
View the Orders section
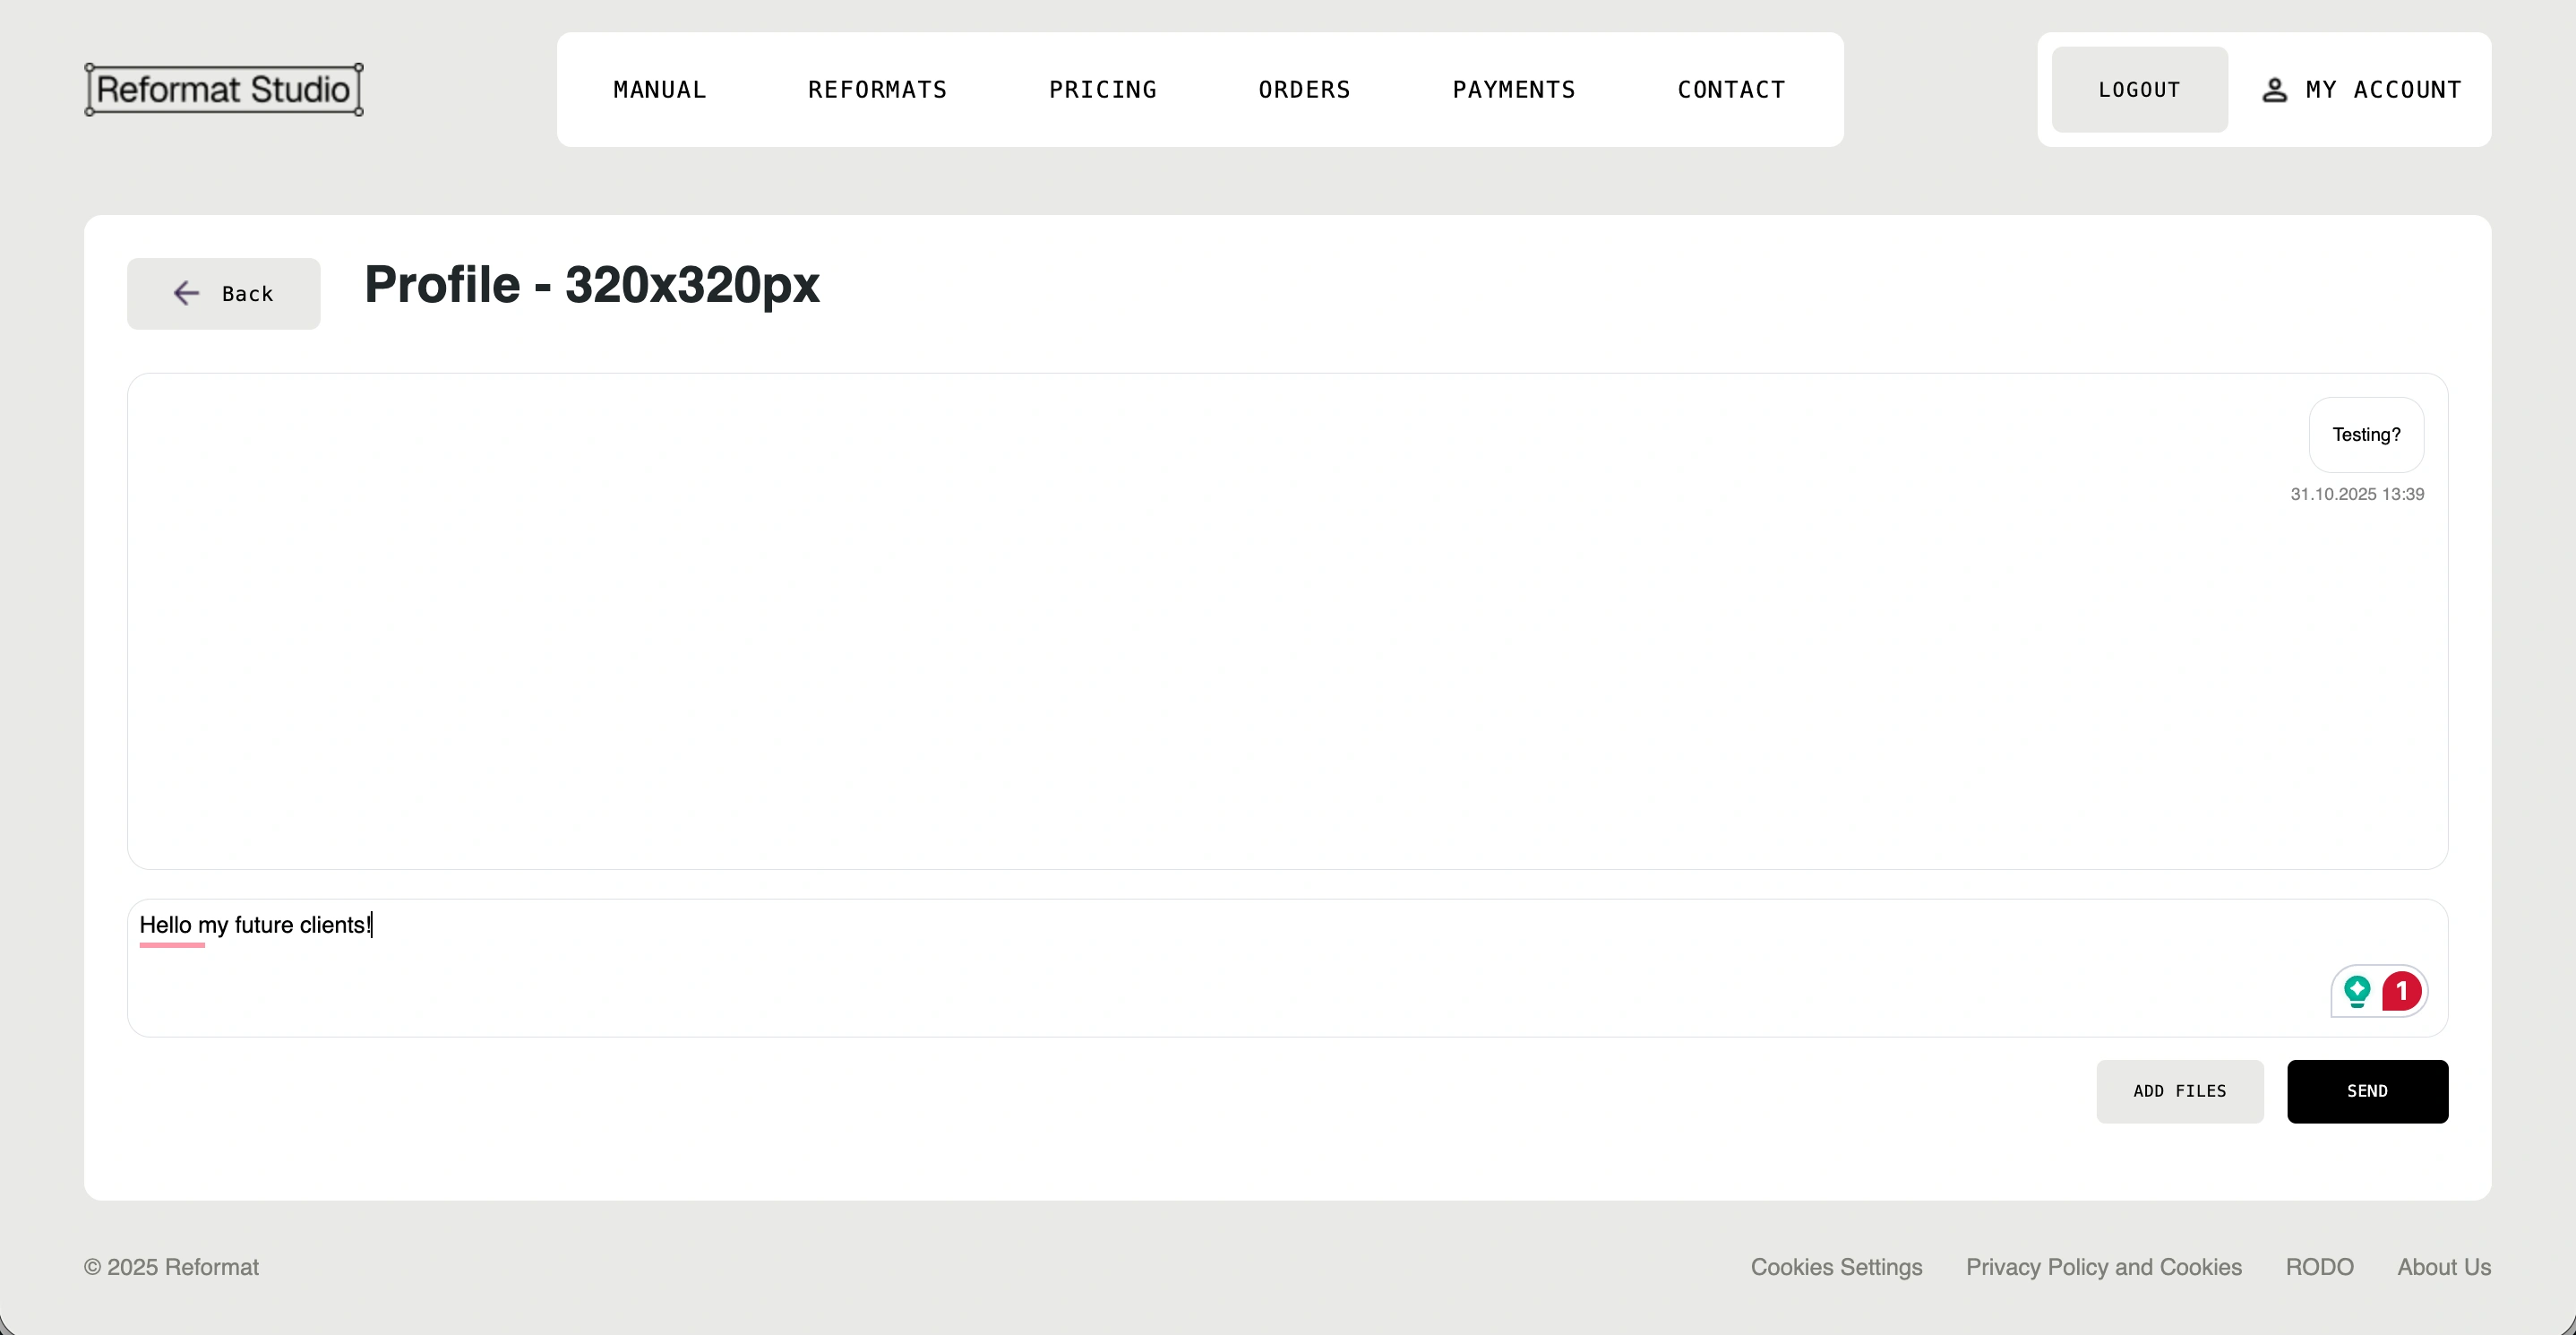(x=1304, y=90)
